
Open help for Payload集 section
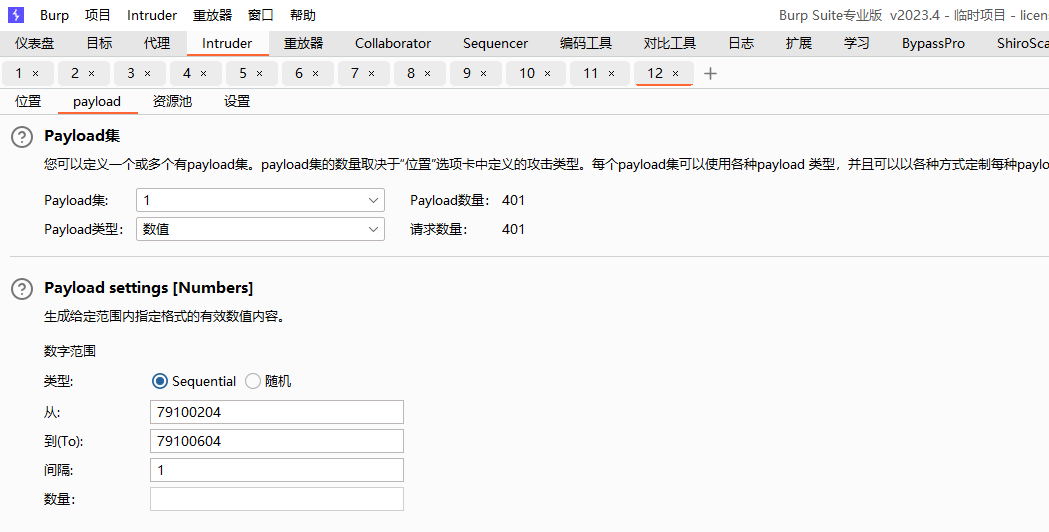22,137
